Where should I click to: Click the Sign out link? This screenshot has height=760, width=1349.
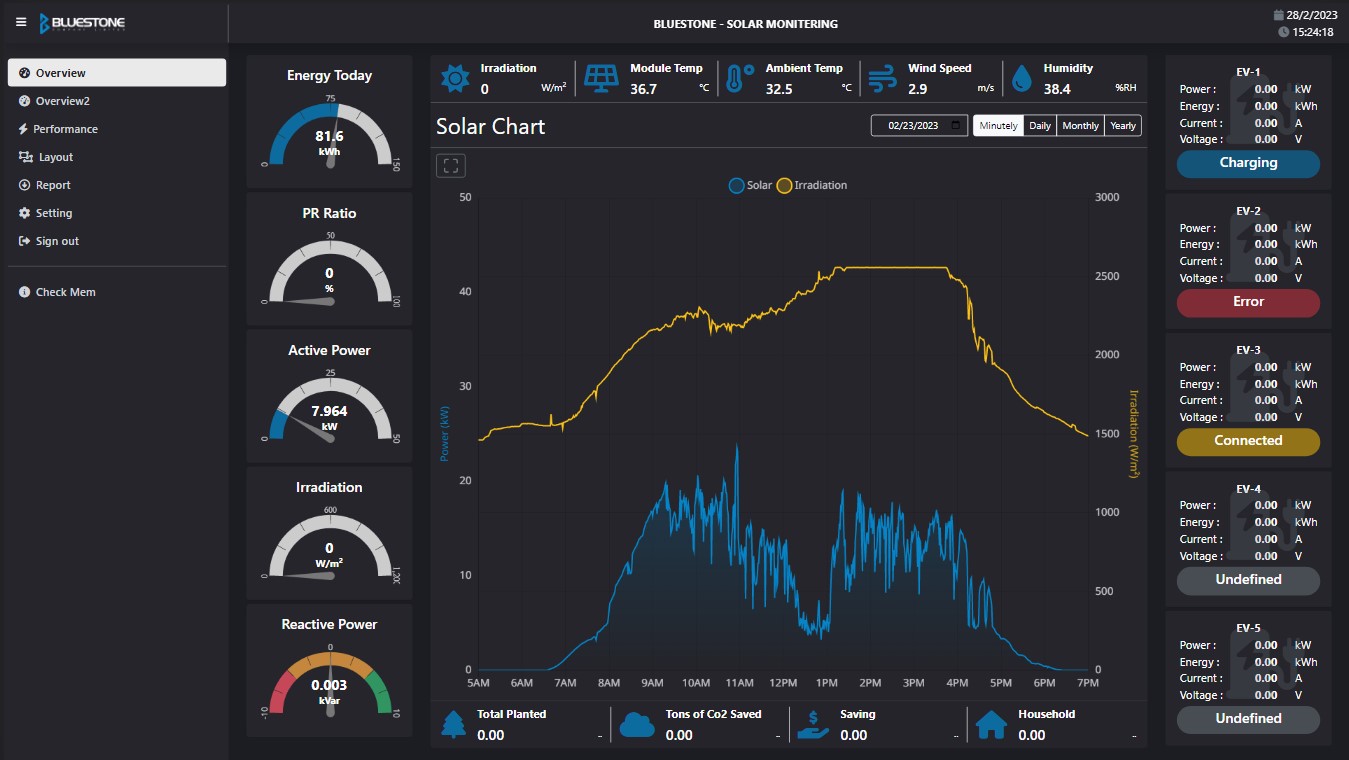click(x=57, y=241)
